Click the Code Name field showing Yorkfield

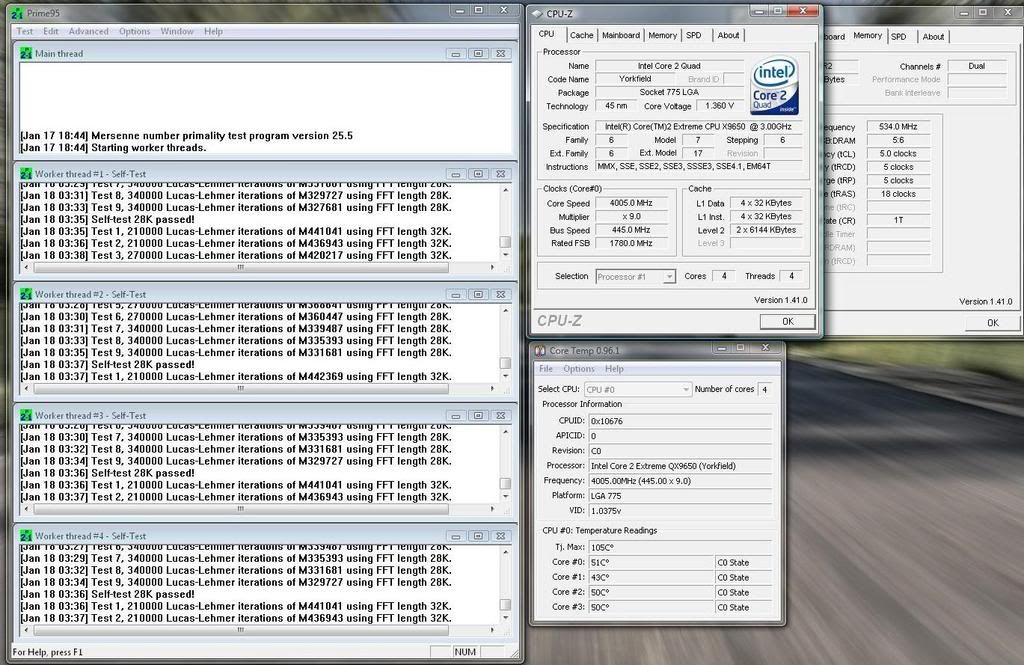(x=635, y=79)
